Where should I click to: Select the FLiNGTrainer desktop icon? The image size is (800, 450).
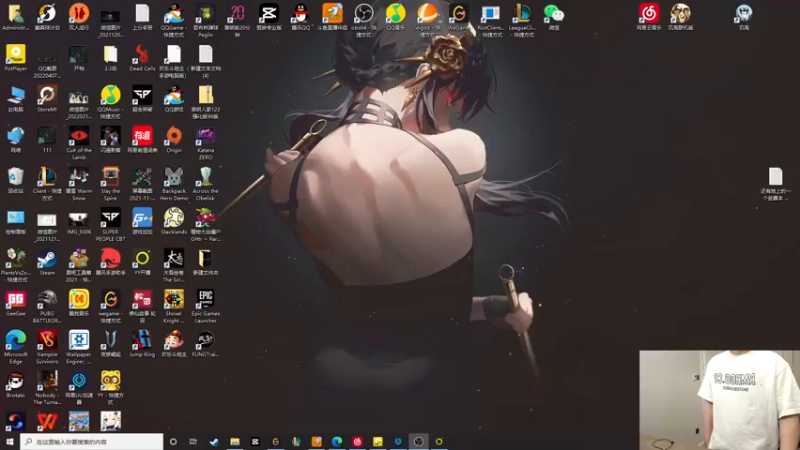coord(206,340)
